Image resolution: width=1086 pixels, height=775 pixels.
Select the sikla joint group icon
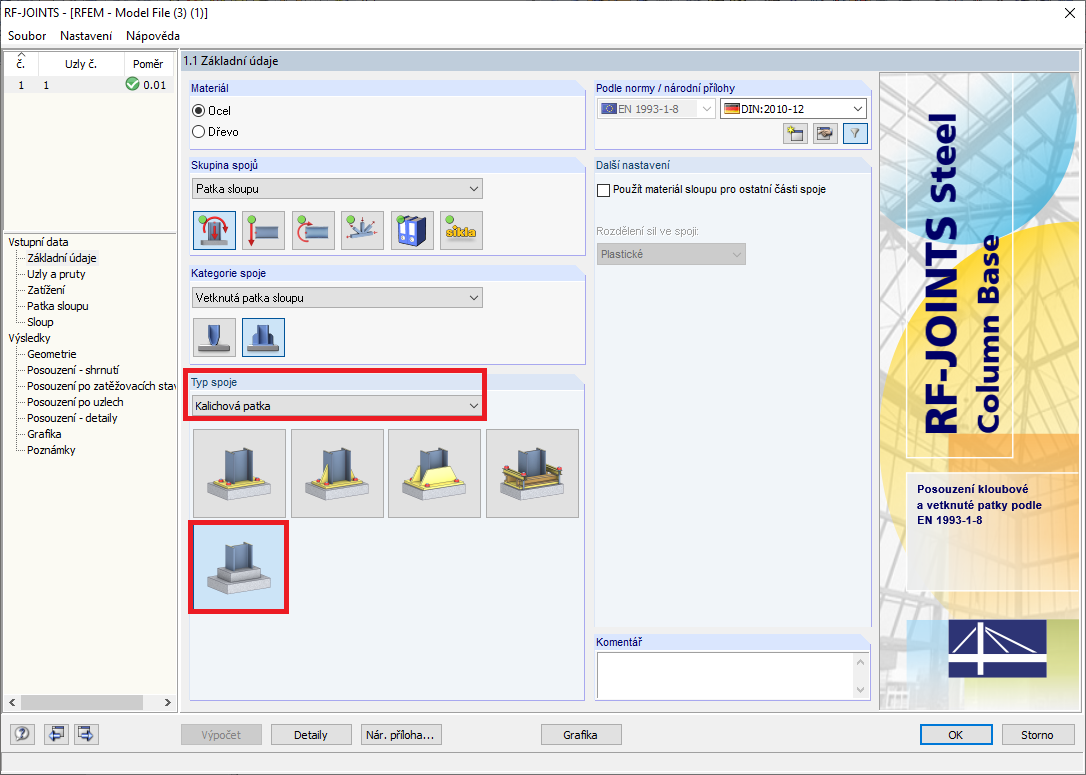point(461,231)
